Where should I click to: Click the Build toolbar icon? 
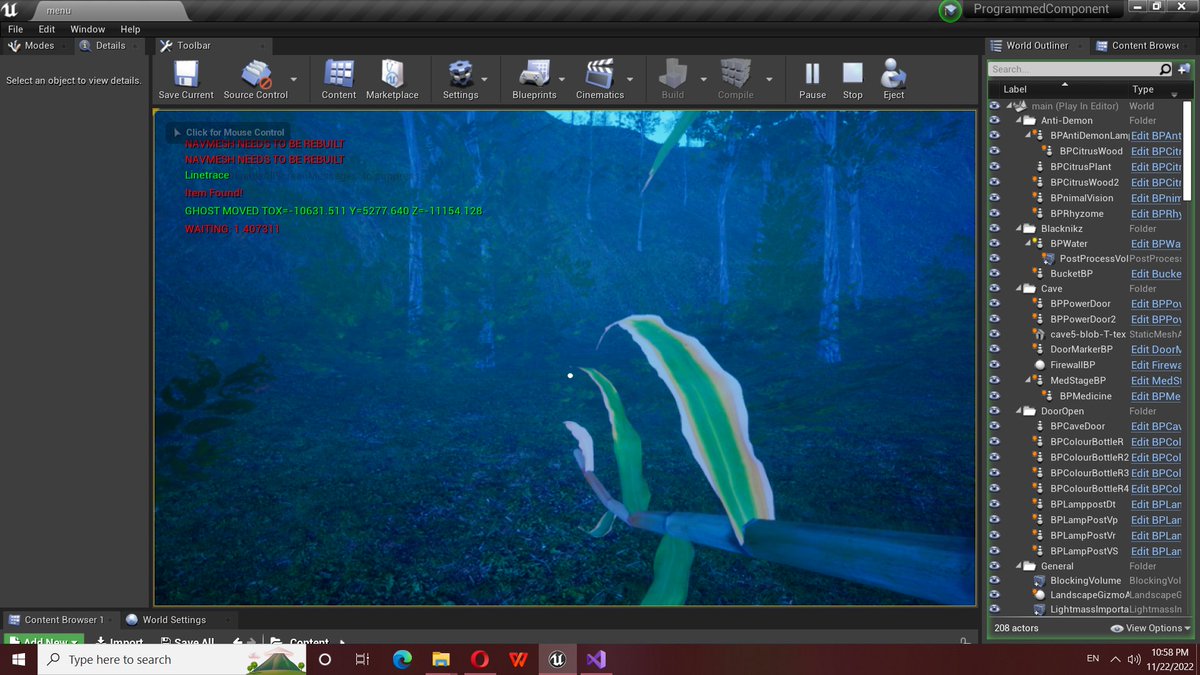pos(673,74)
